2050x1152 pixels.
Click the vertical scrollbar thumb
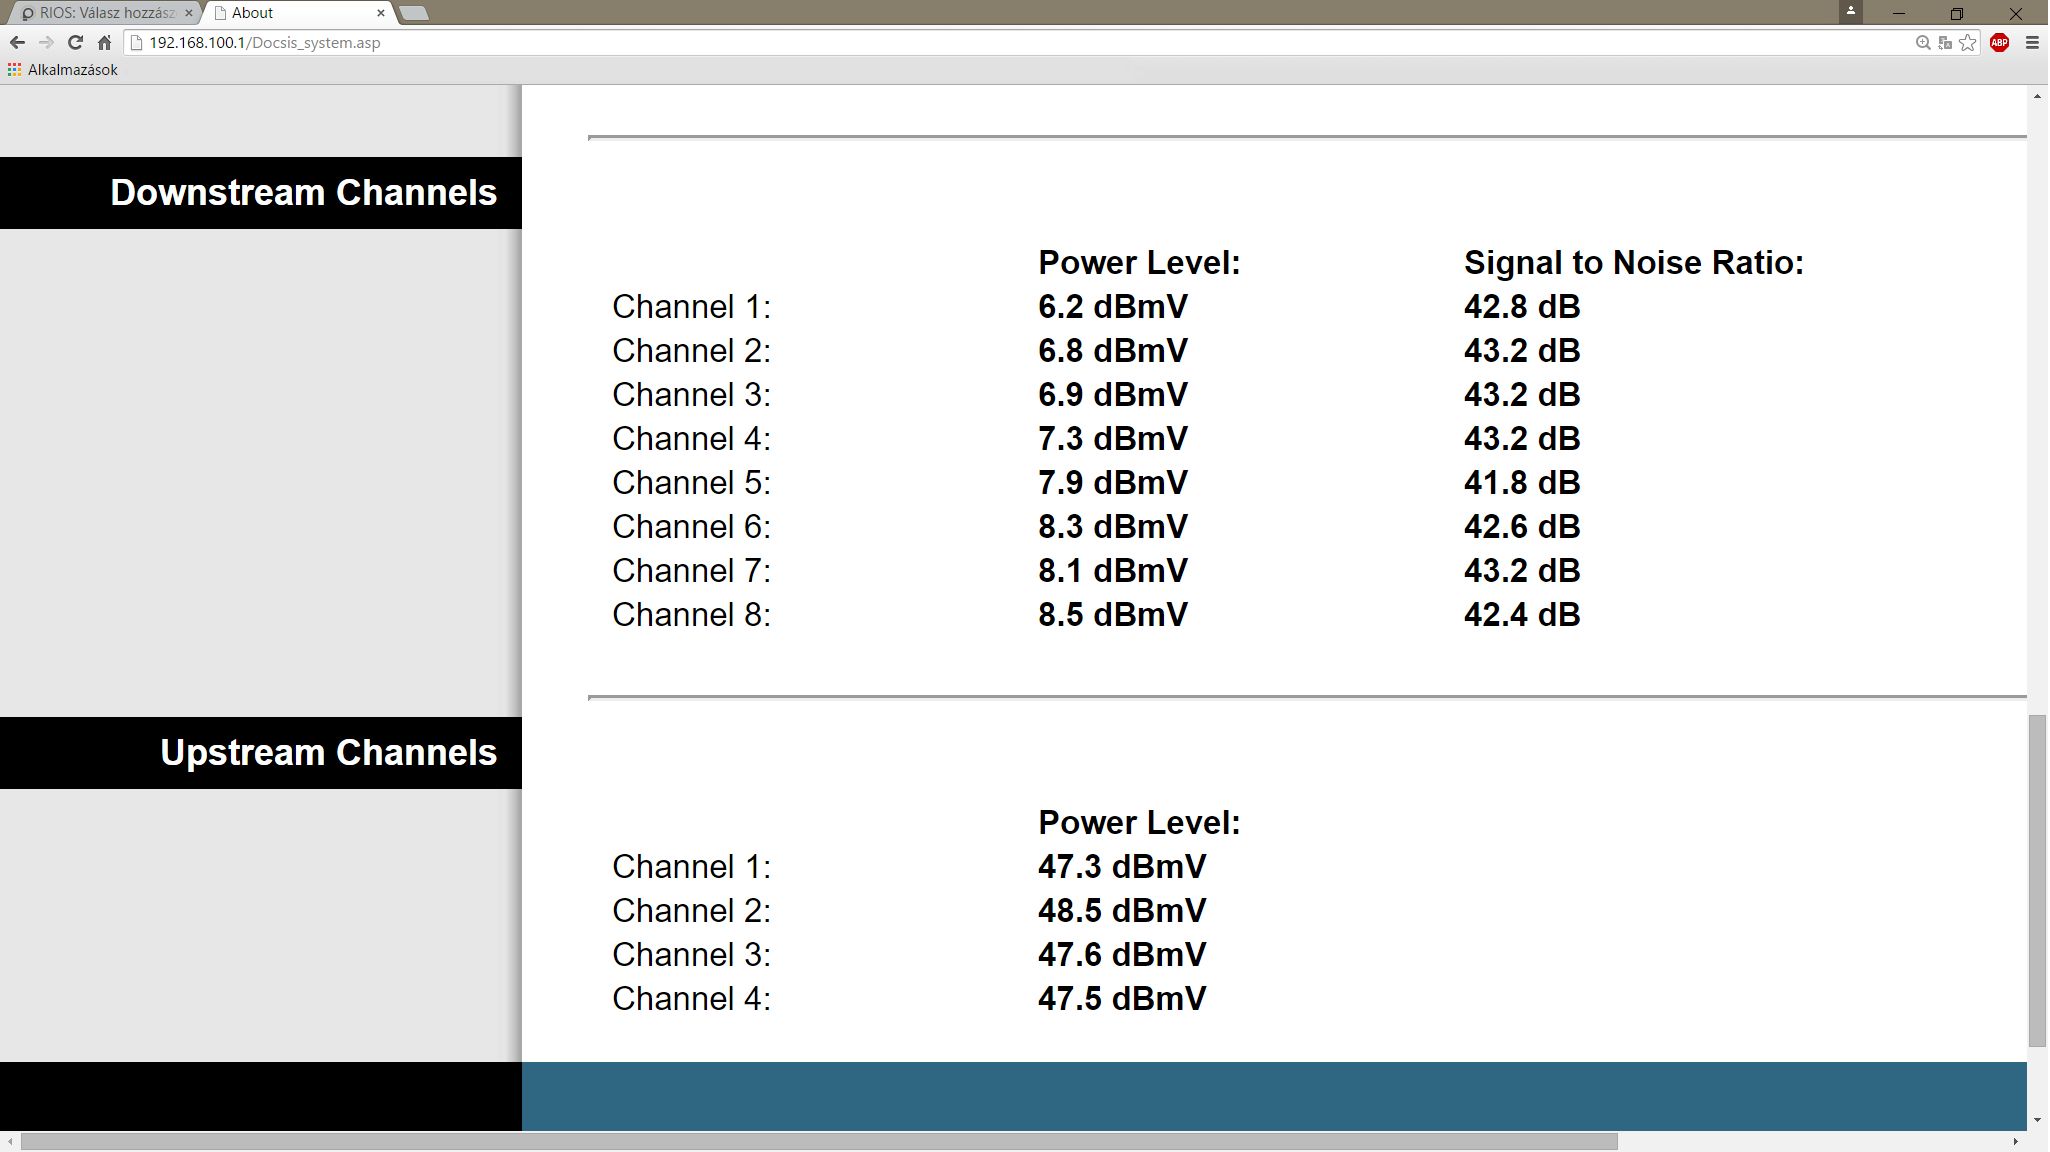click(x=2037, y=880)
